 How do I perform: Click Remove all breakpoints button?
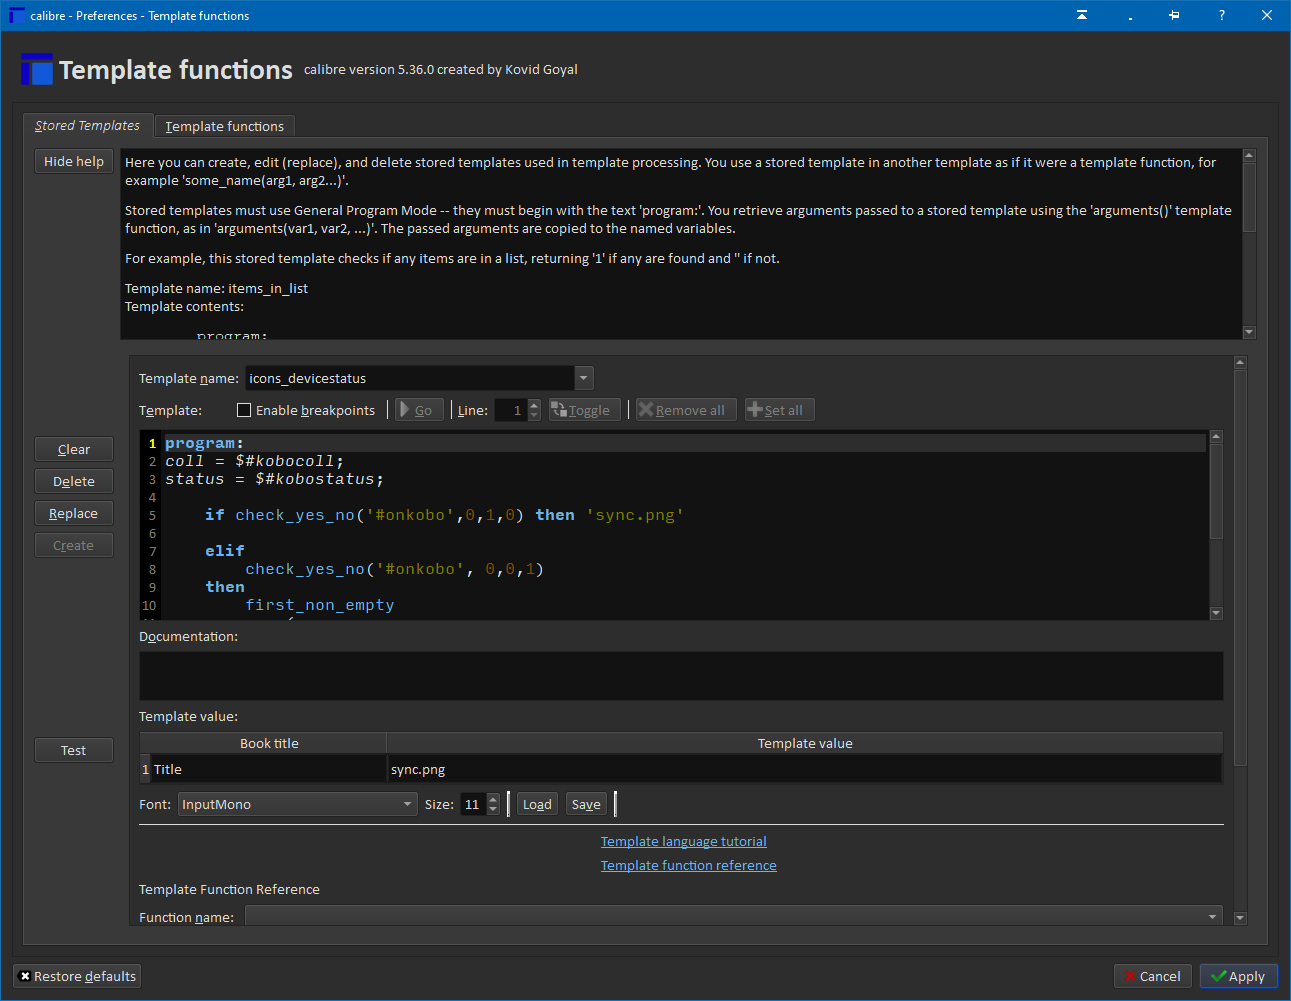pos(686,410)
